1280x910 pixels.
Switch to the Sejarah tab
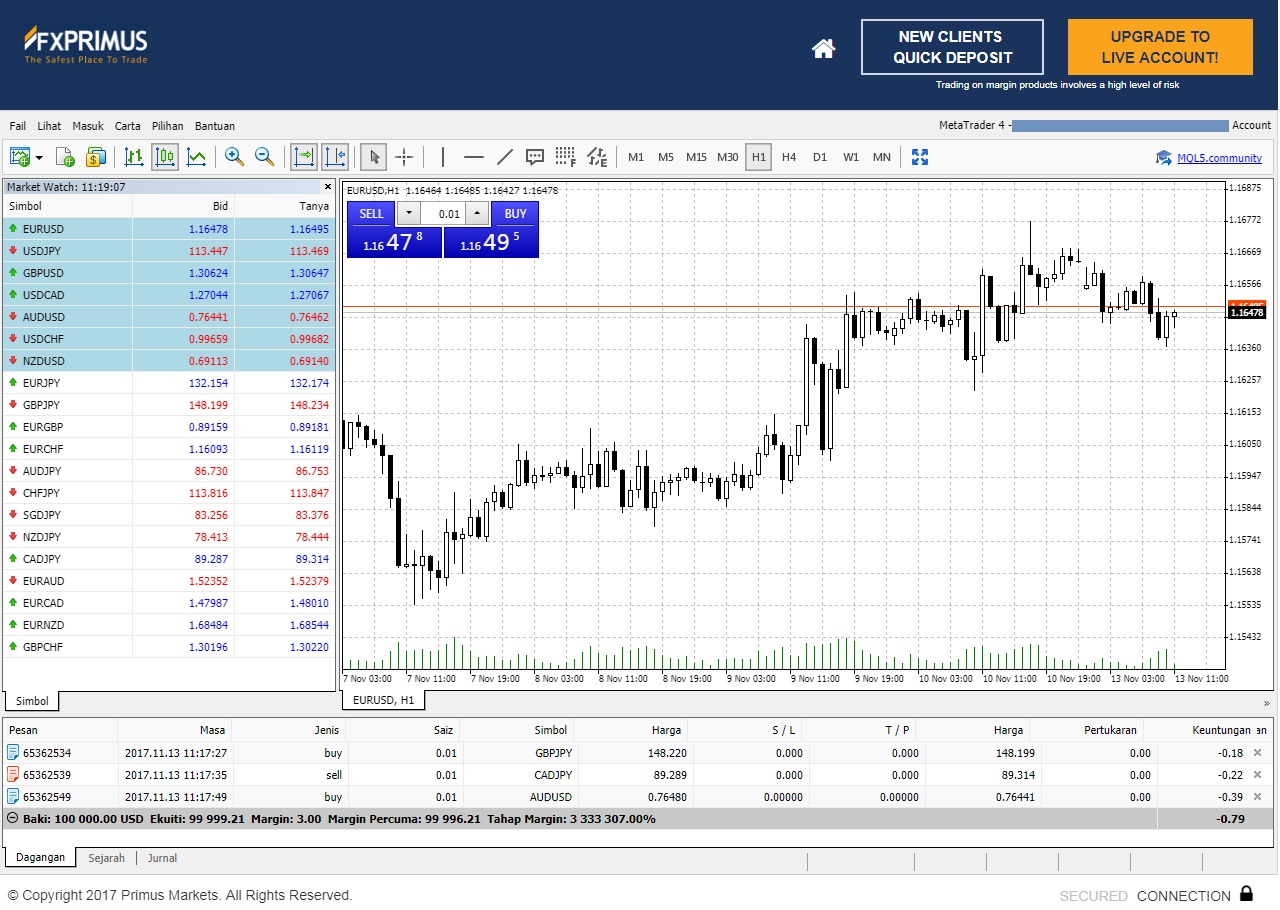(x=107, y=857)
